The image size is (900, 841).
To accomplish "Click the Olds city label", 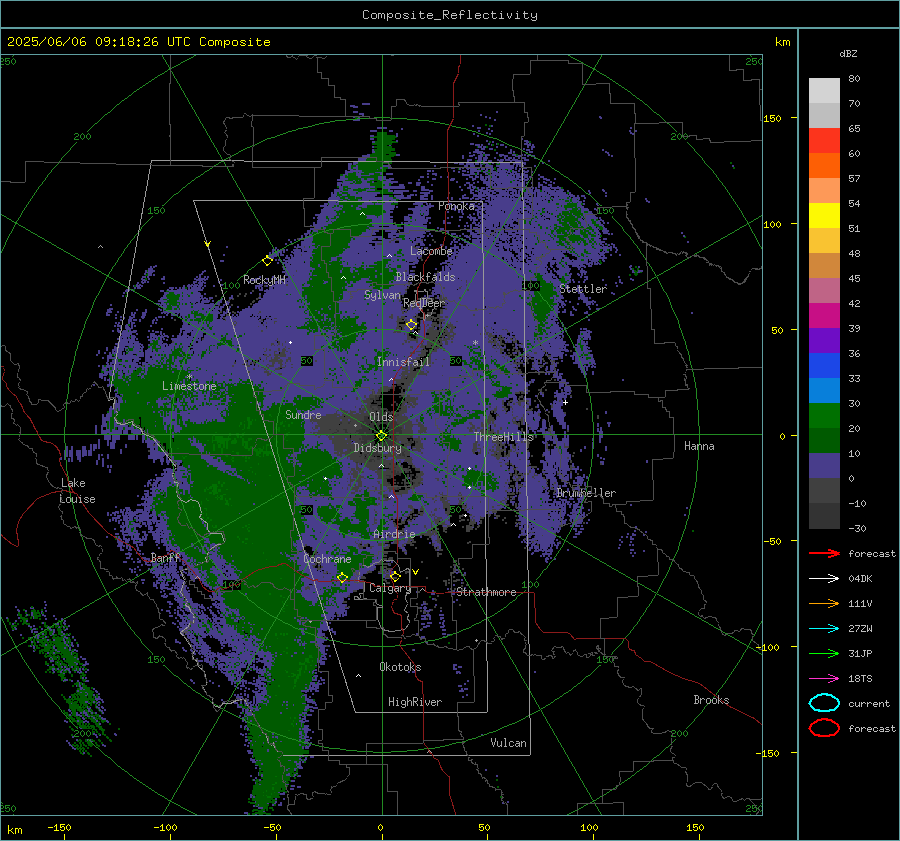I will [381, 417].
